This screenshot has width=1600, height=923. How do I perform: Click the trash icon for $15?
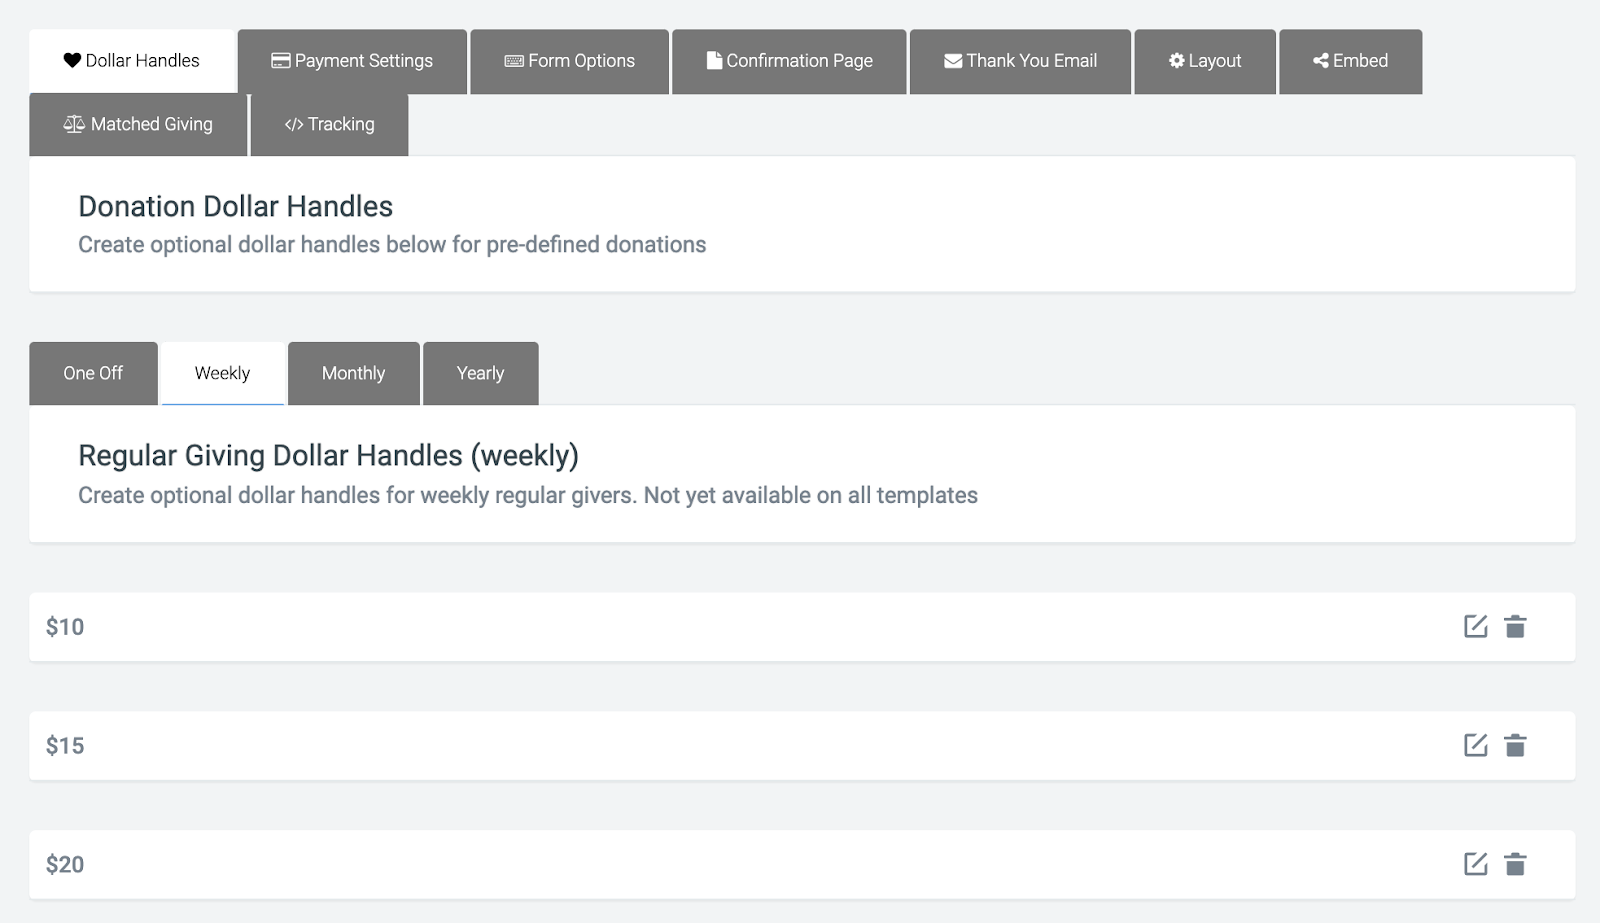(1515, 745)
